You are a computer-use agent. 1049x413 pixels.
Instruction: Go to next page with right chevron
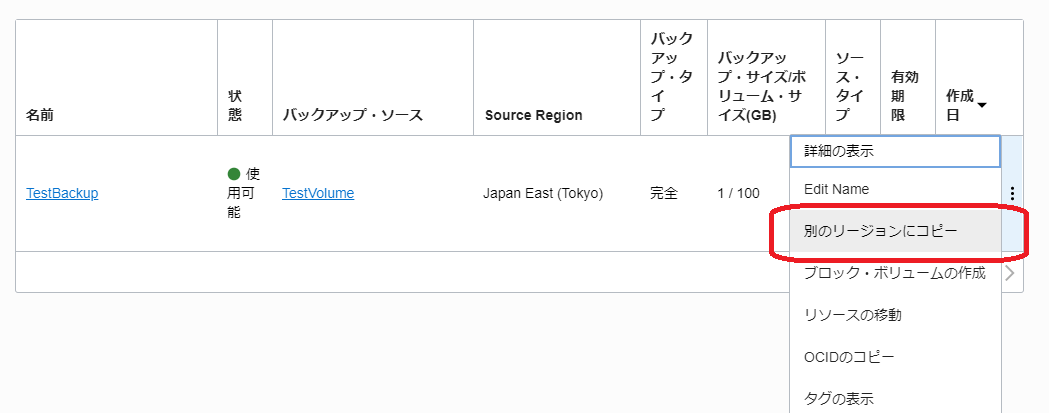click(1010, 273)
